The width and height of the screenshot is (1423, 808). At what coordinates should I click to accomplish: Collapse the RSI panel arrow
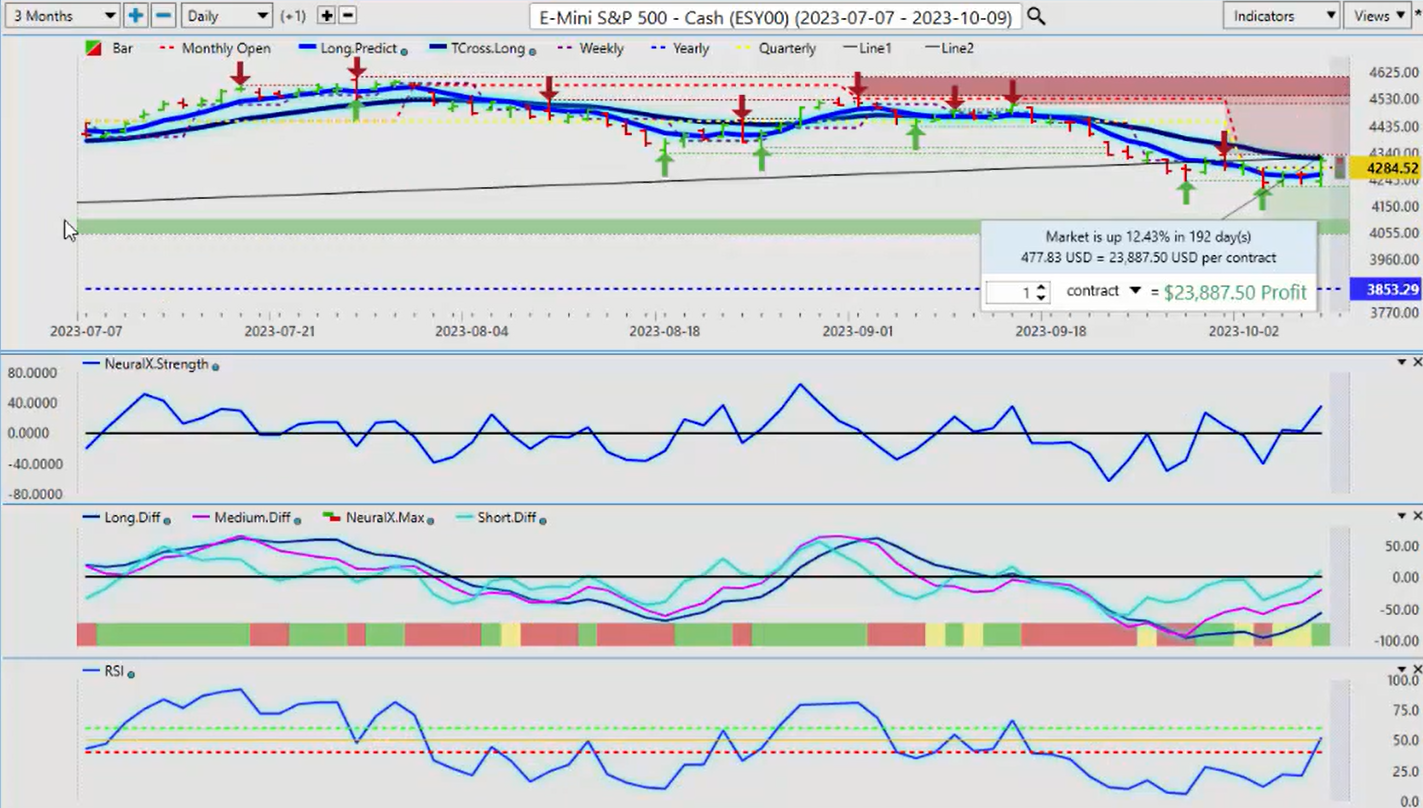[x=1402, y=669]
